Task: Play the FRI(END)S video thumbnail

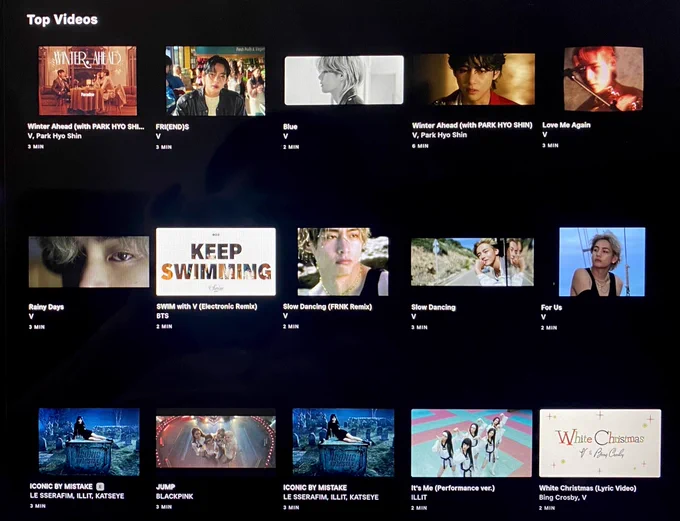Action: tap(215, 81)
